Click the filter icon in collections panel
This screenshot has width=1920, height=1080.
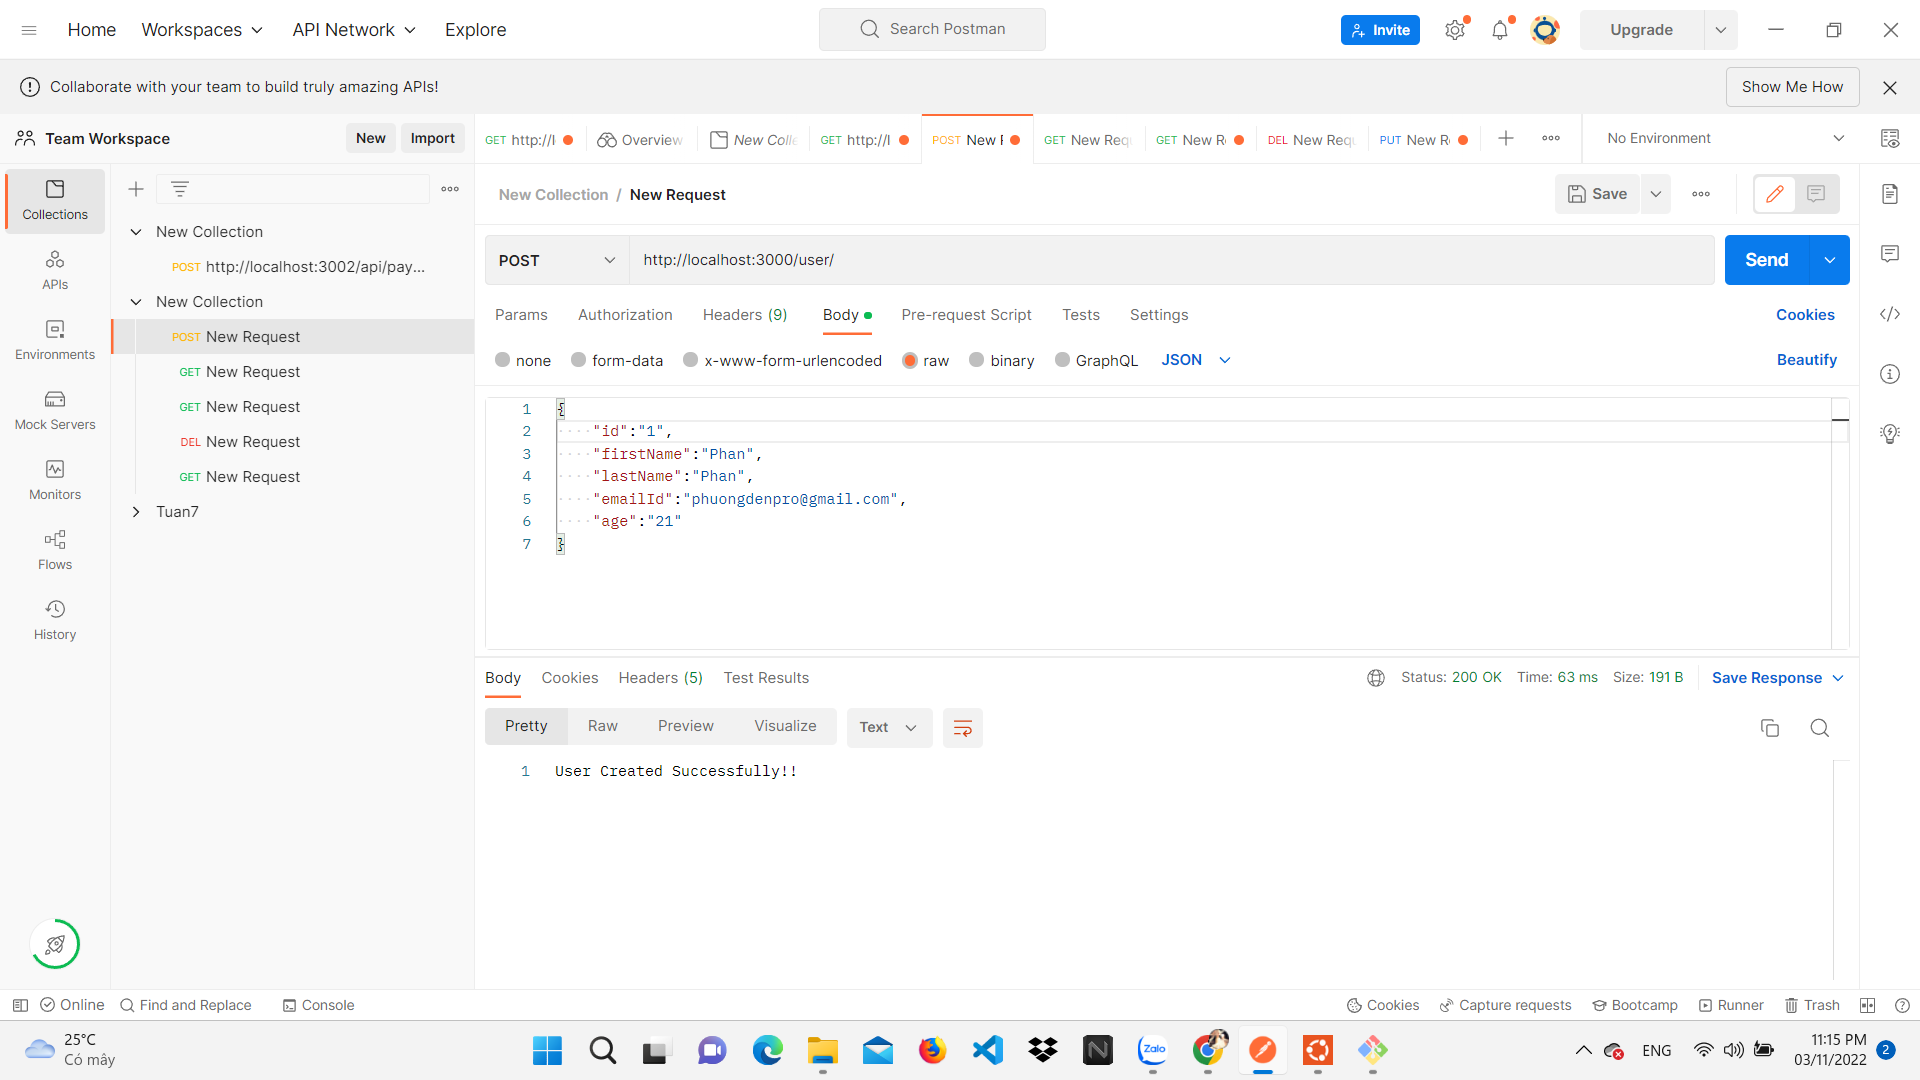pyautogui.click(x=180, y=189)
